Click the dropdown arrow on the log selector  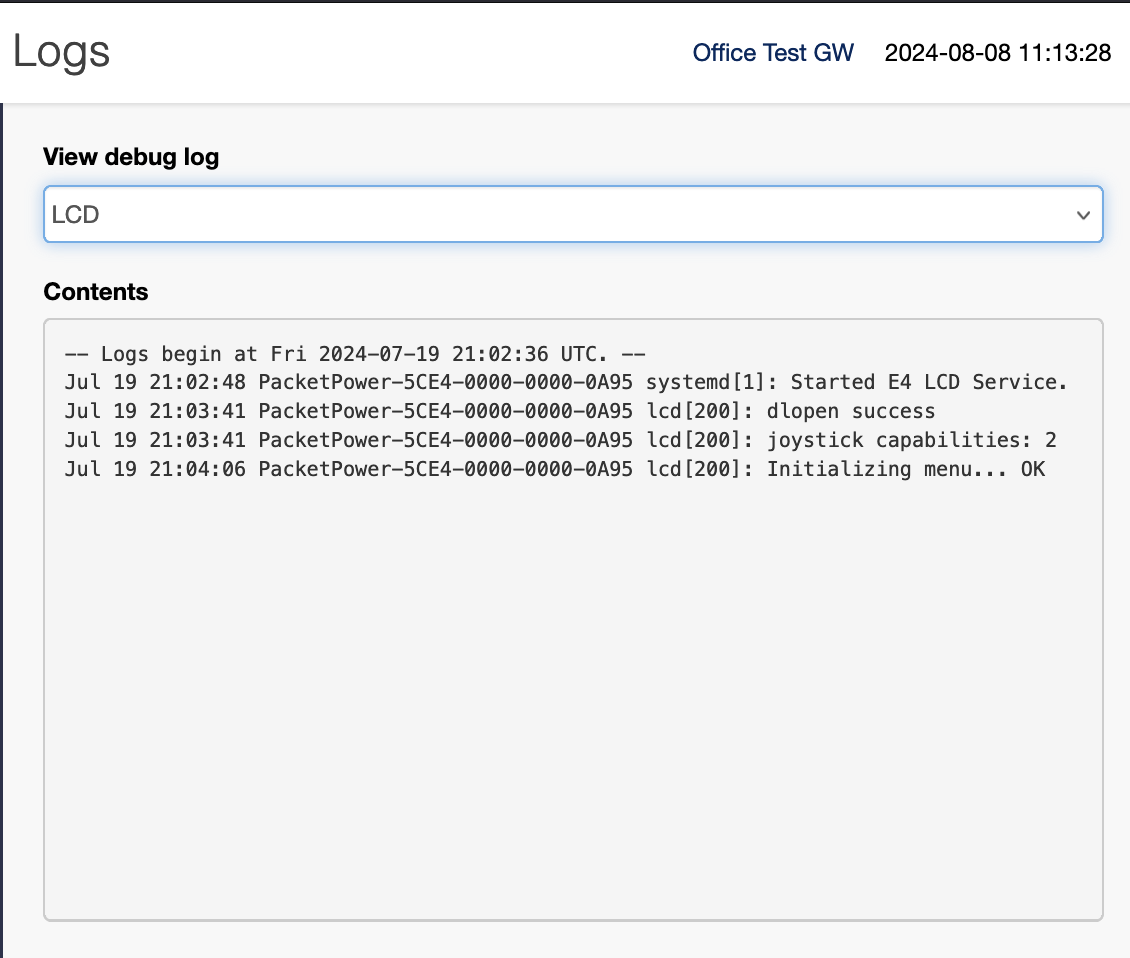[x=1083, y=214]
